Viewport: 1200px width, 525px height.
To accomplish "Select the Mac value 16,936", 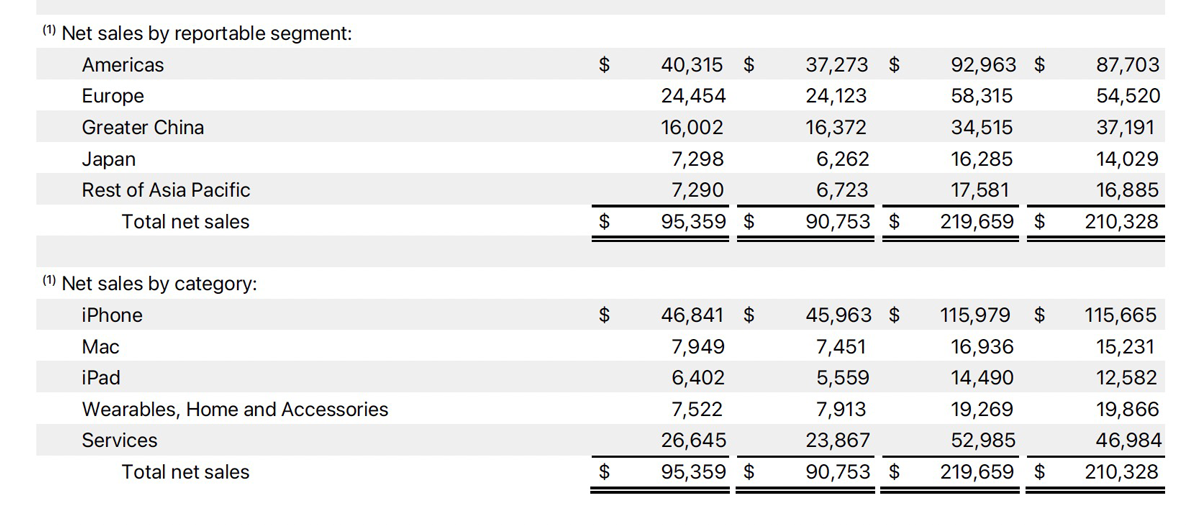I will (981, 347).
